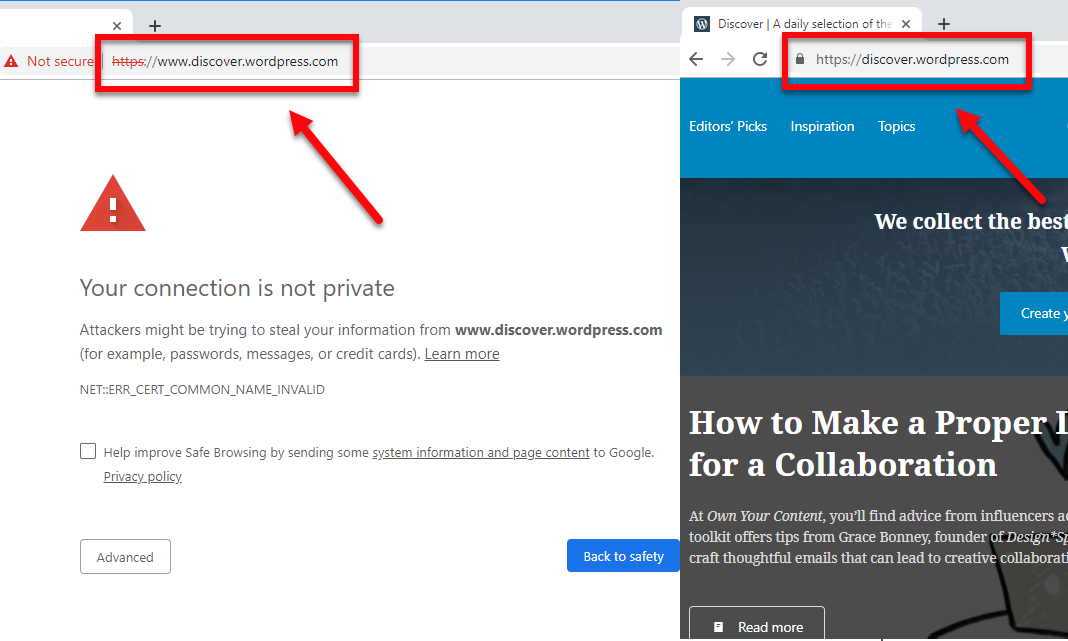Click the Advanced button
The image size is (1068, 641).
coord(125,557)
